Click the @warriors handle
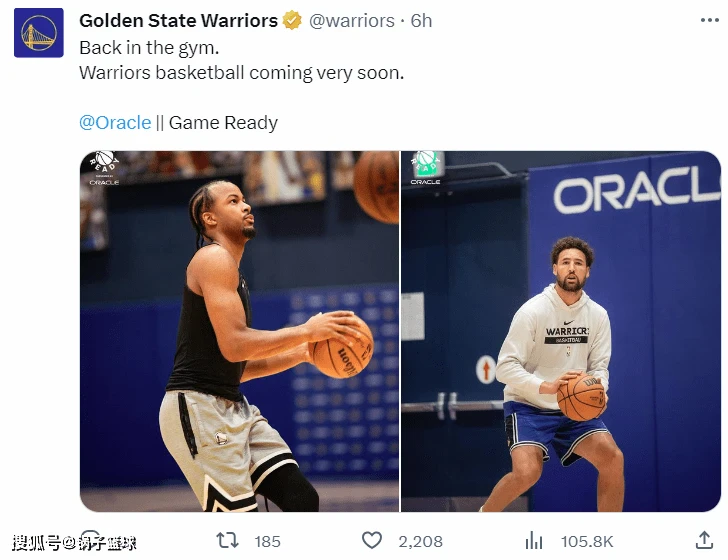Image resolution: width=728 pixels, height=560 pixels. 351,21
